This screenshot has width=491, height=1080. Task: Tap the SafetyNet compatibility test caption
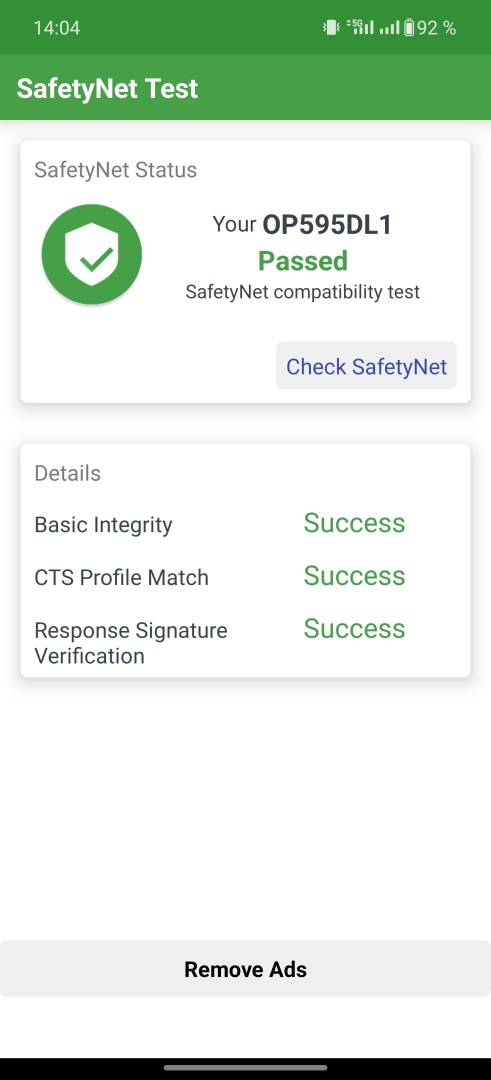(303, 292)
